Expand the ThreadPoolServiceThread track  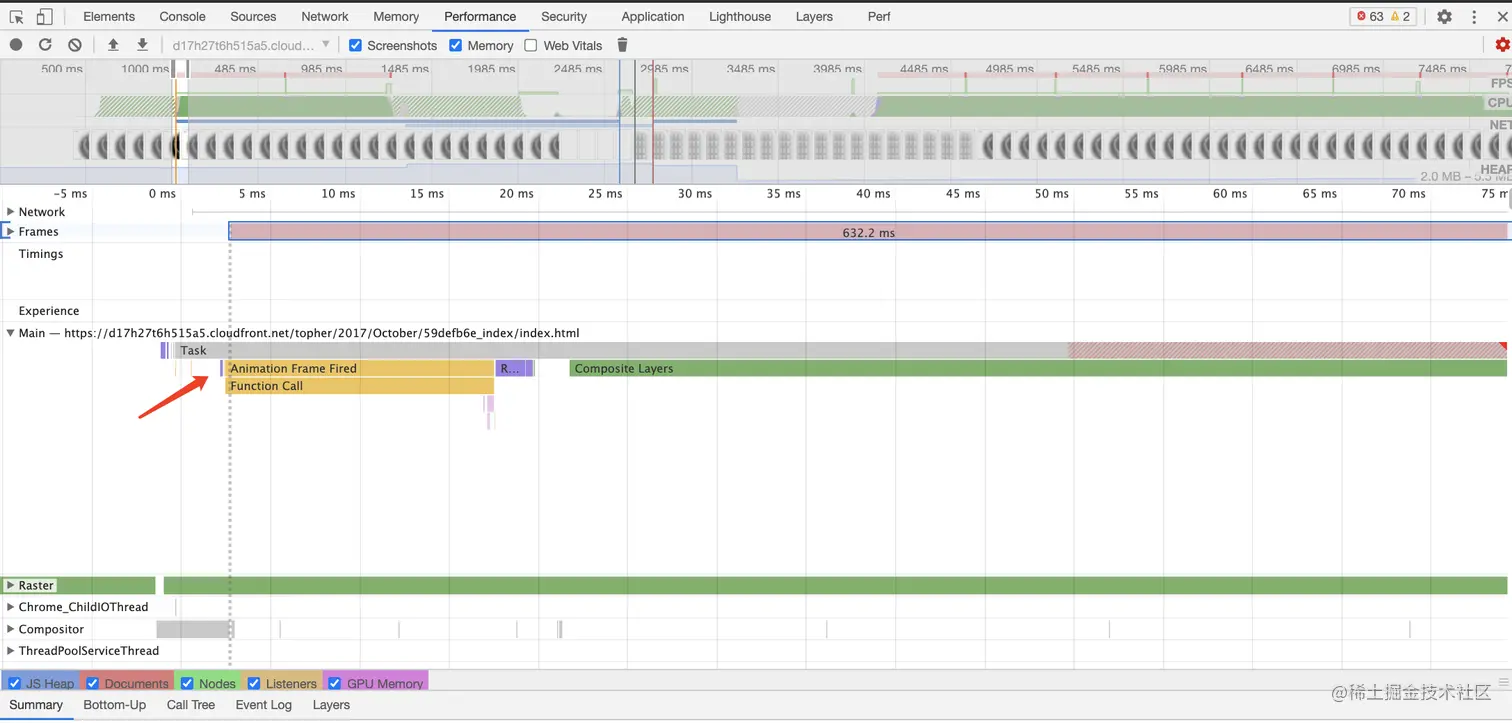tap(11, 651)
